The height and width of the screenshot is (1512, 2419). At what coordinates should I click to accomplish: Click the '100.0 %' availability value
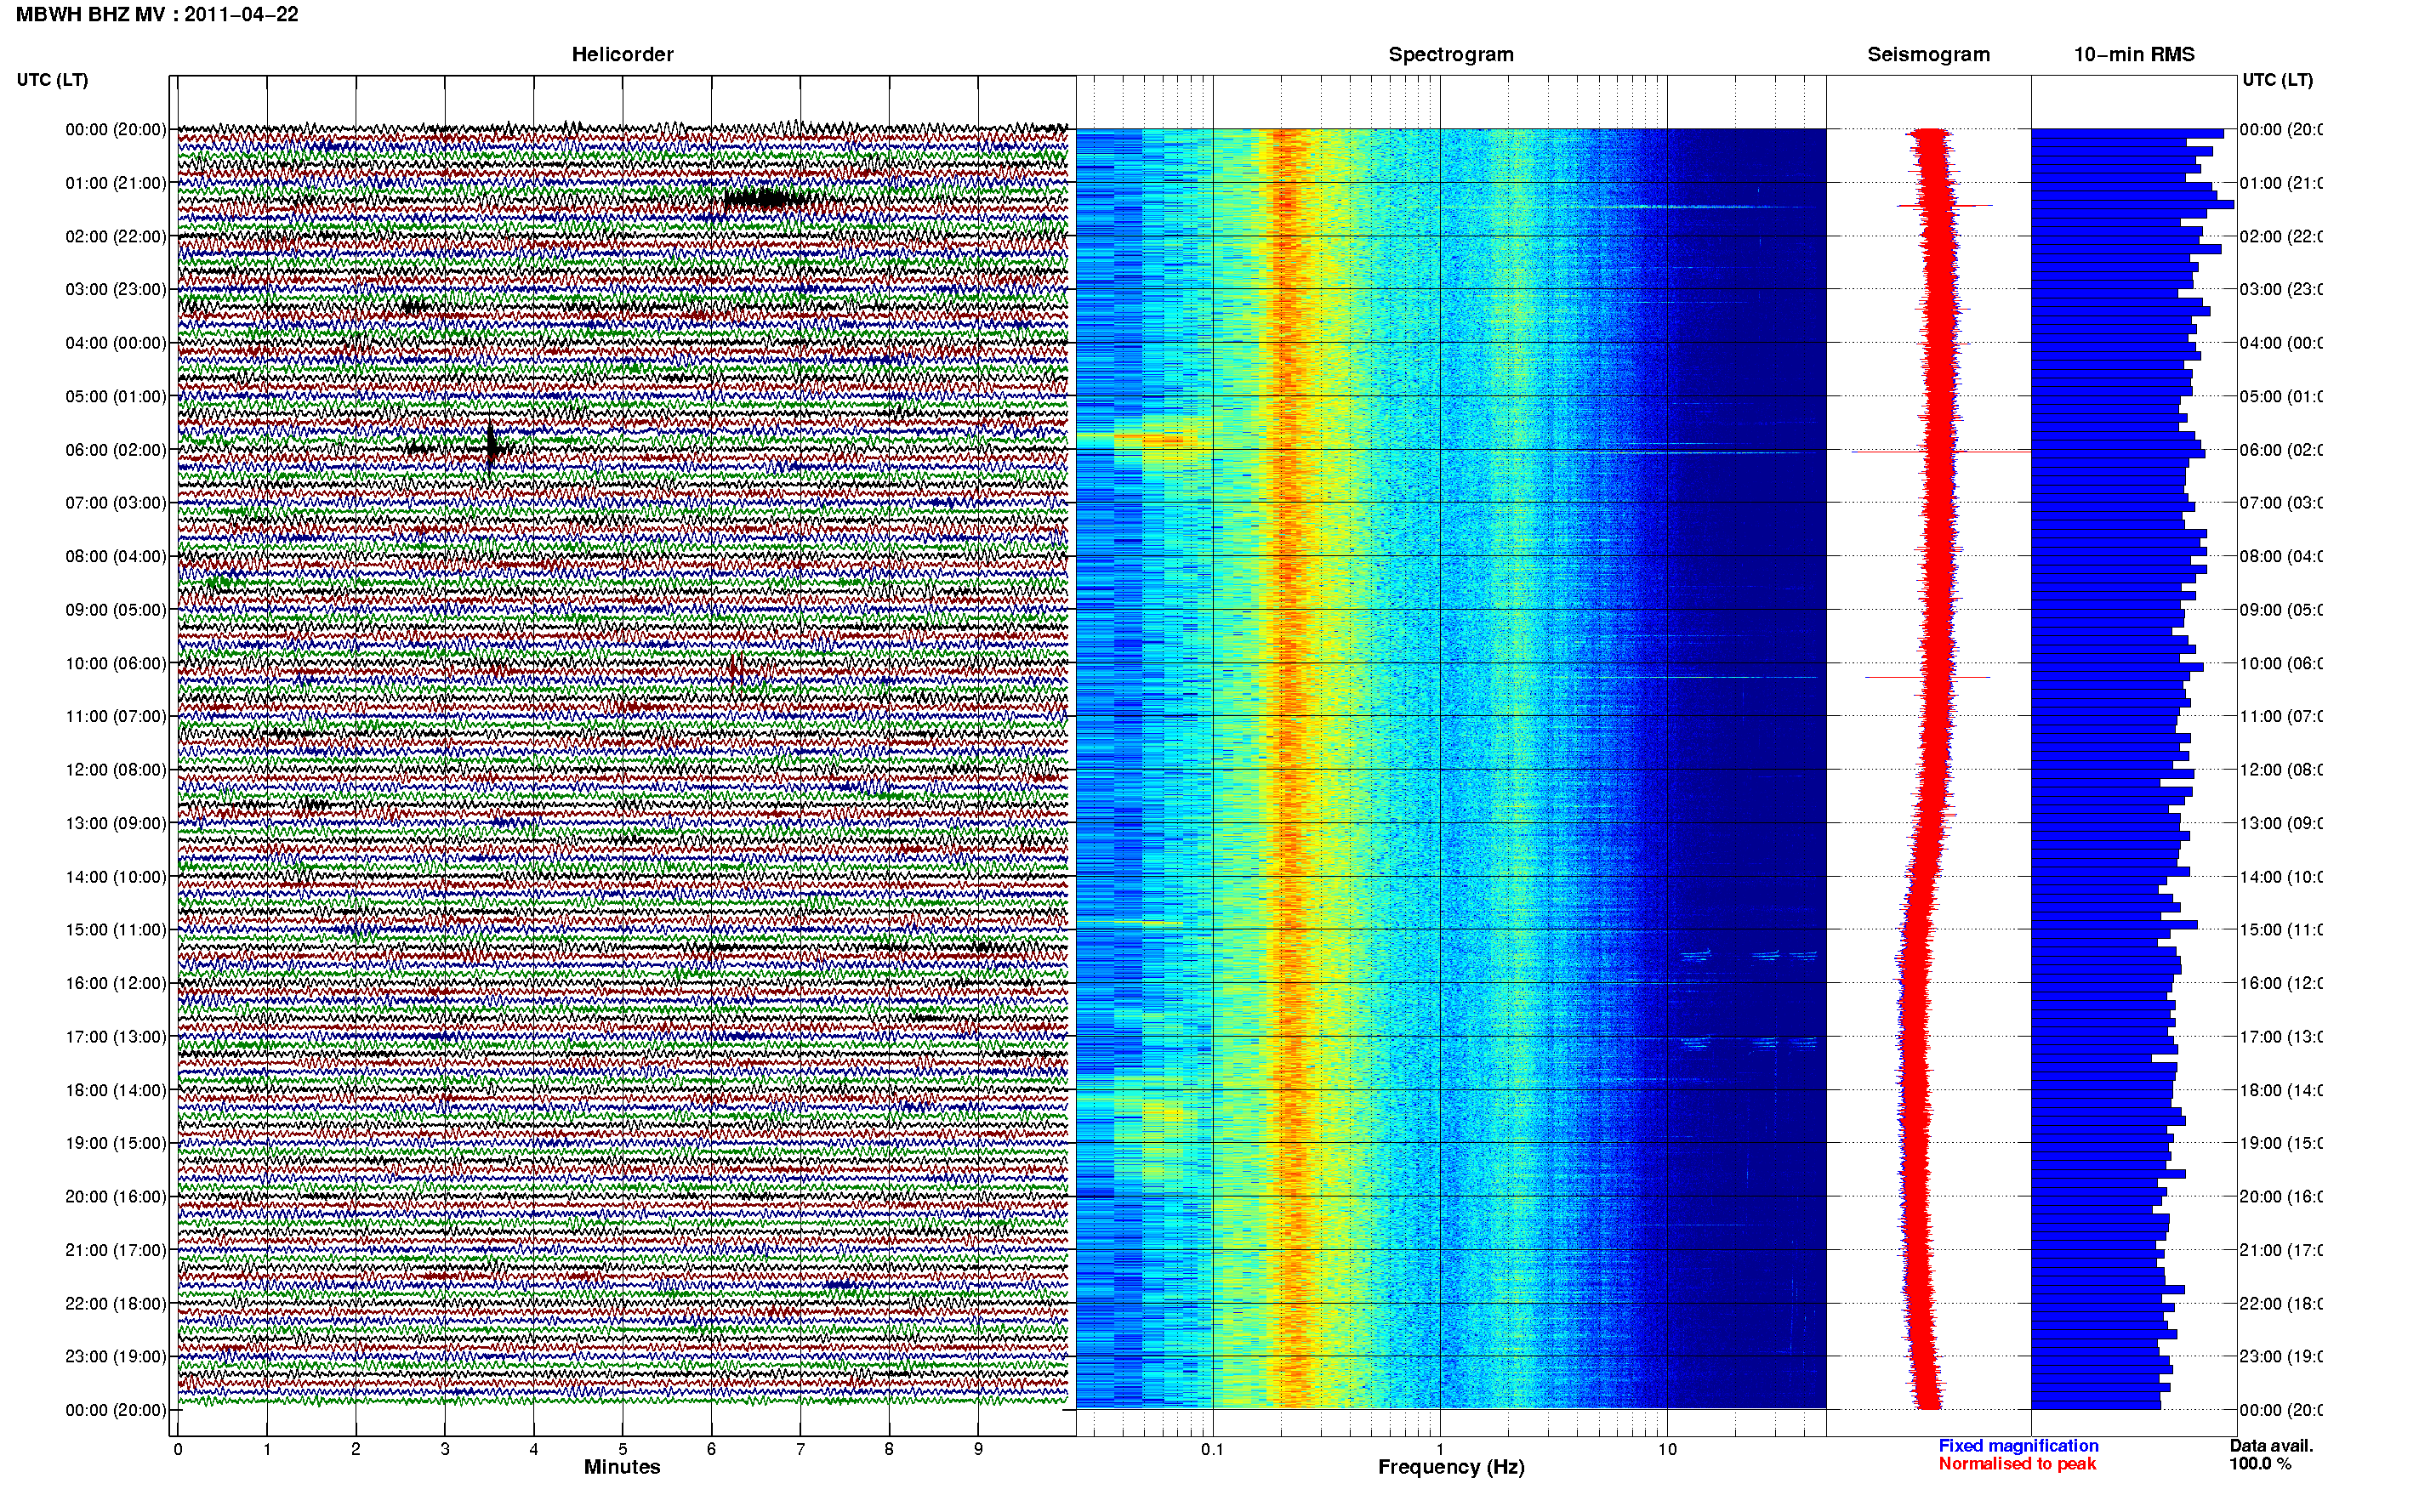[x=2260, y=1464]
